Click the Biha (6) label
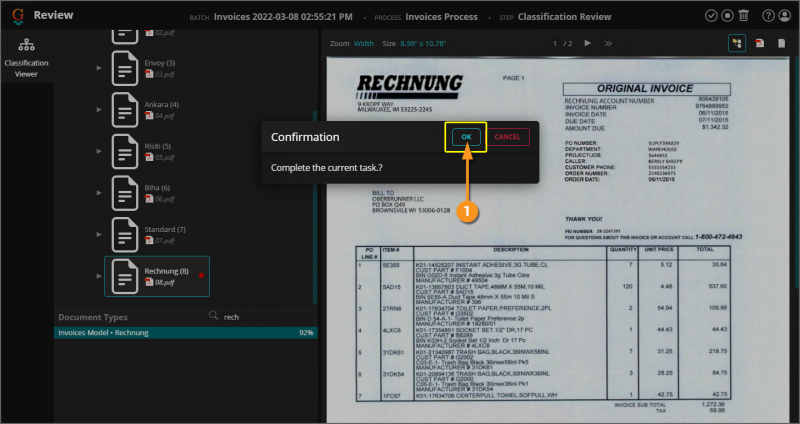Viewport: 800px width, 424px height. tap(157, 188)
